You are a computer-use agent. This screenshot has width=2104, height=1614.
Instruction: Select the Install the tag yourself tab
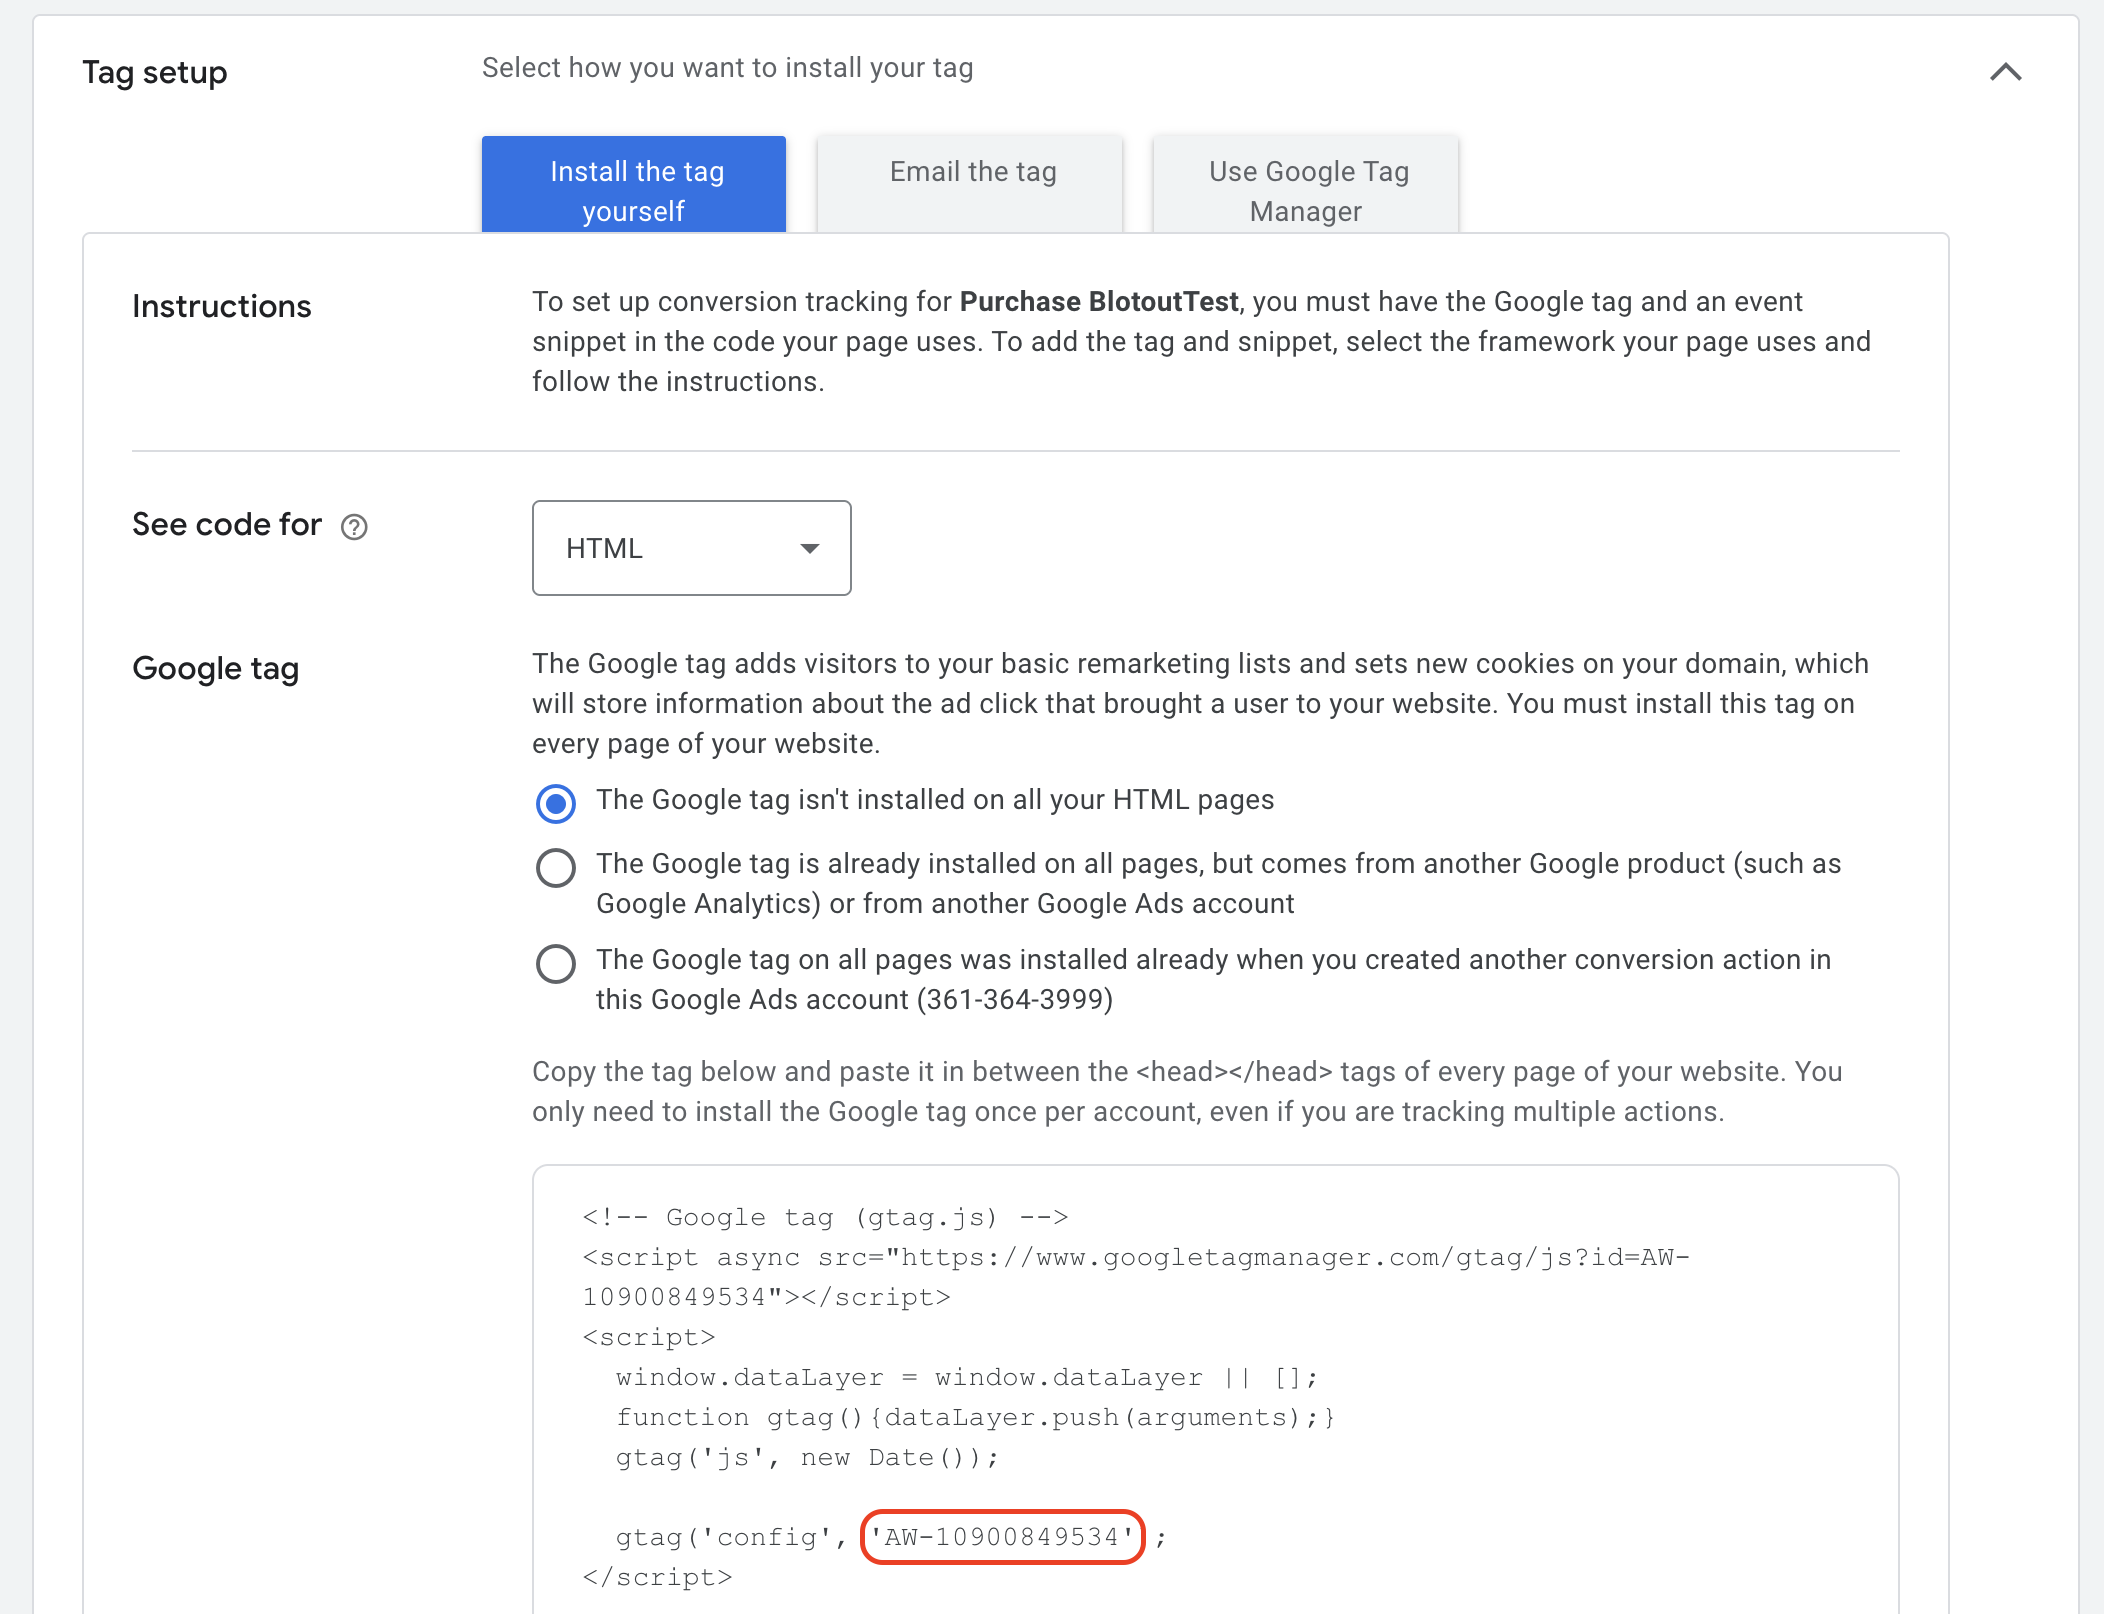click(x=634, y=188)
